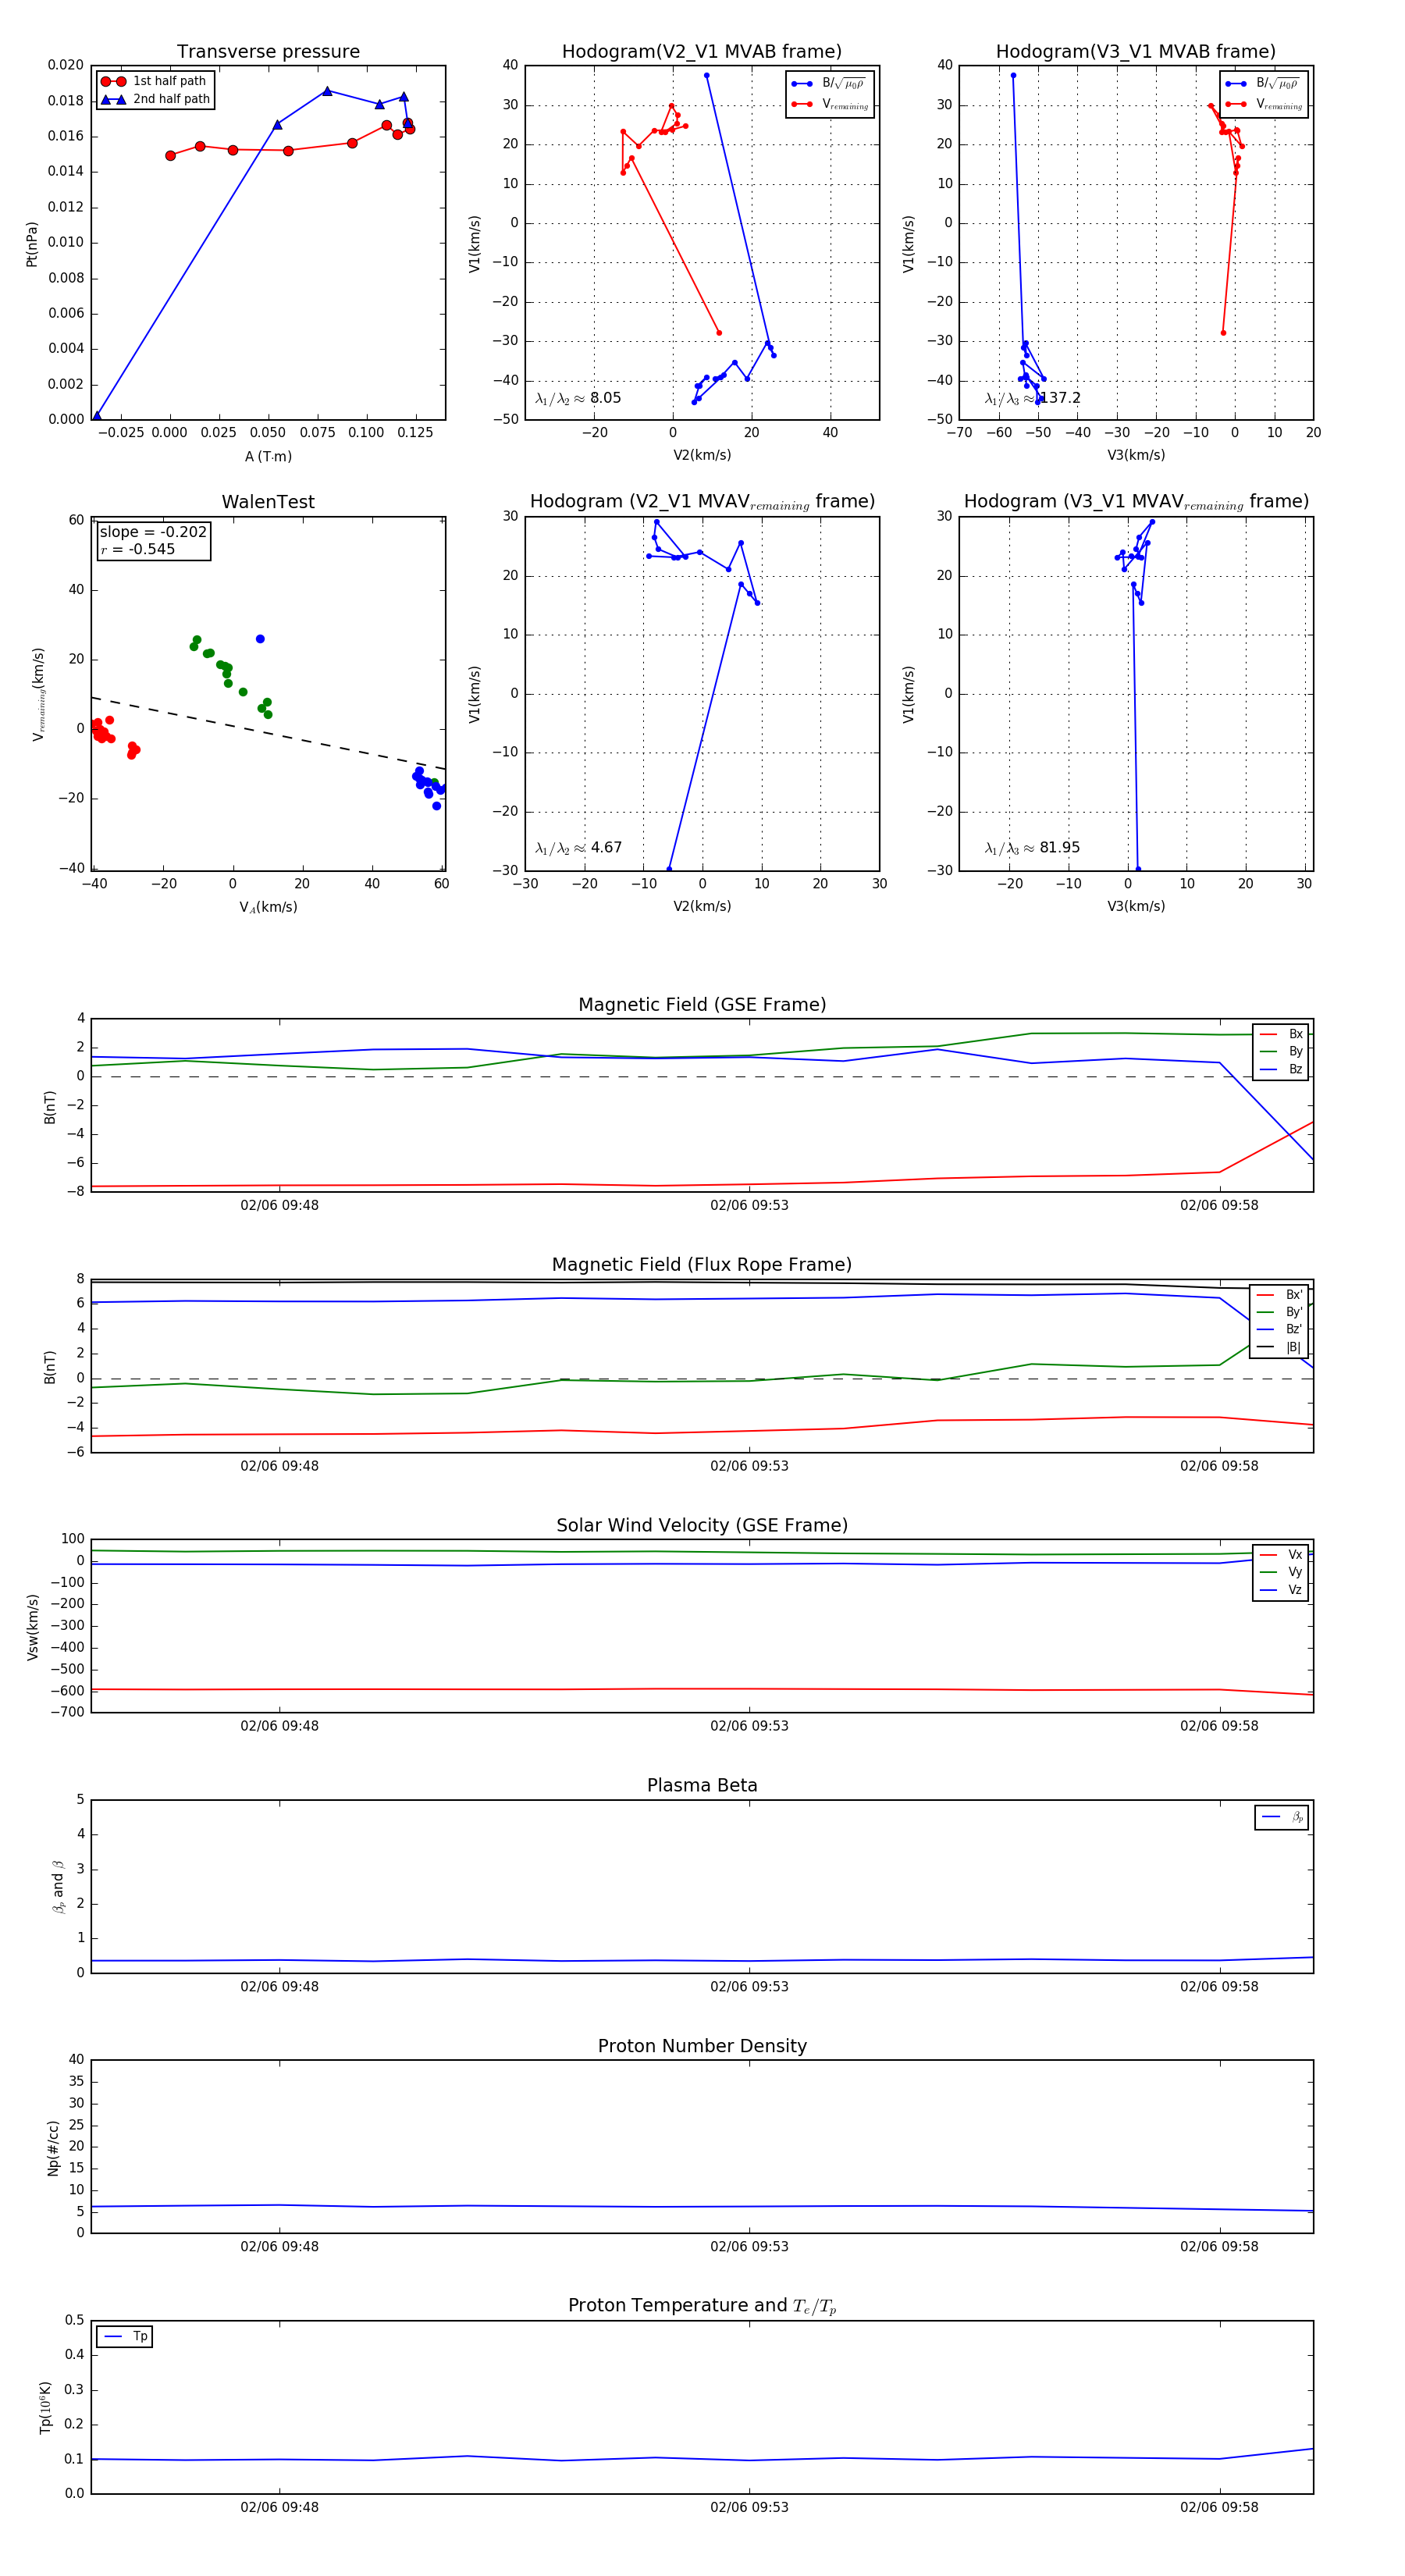Select the Vz legend entry

[1281, 1590]
